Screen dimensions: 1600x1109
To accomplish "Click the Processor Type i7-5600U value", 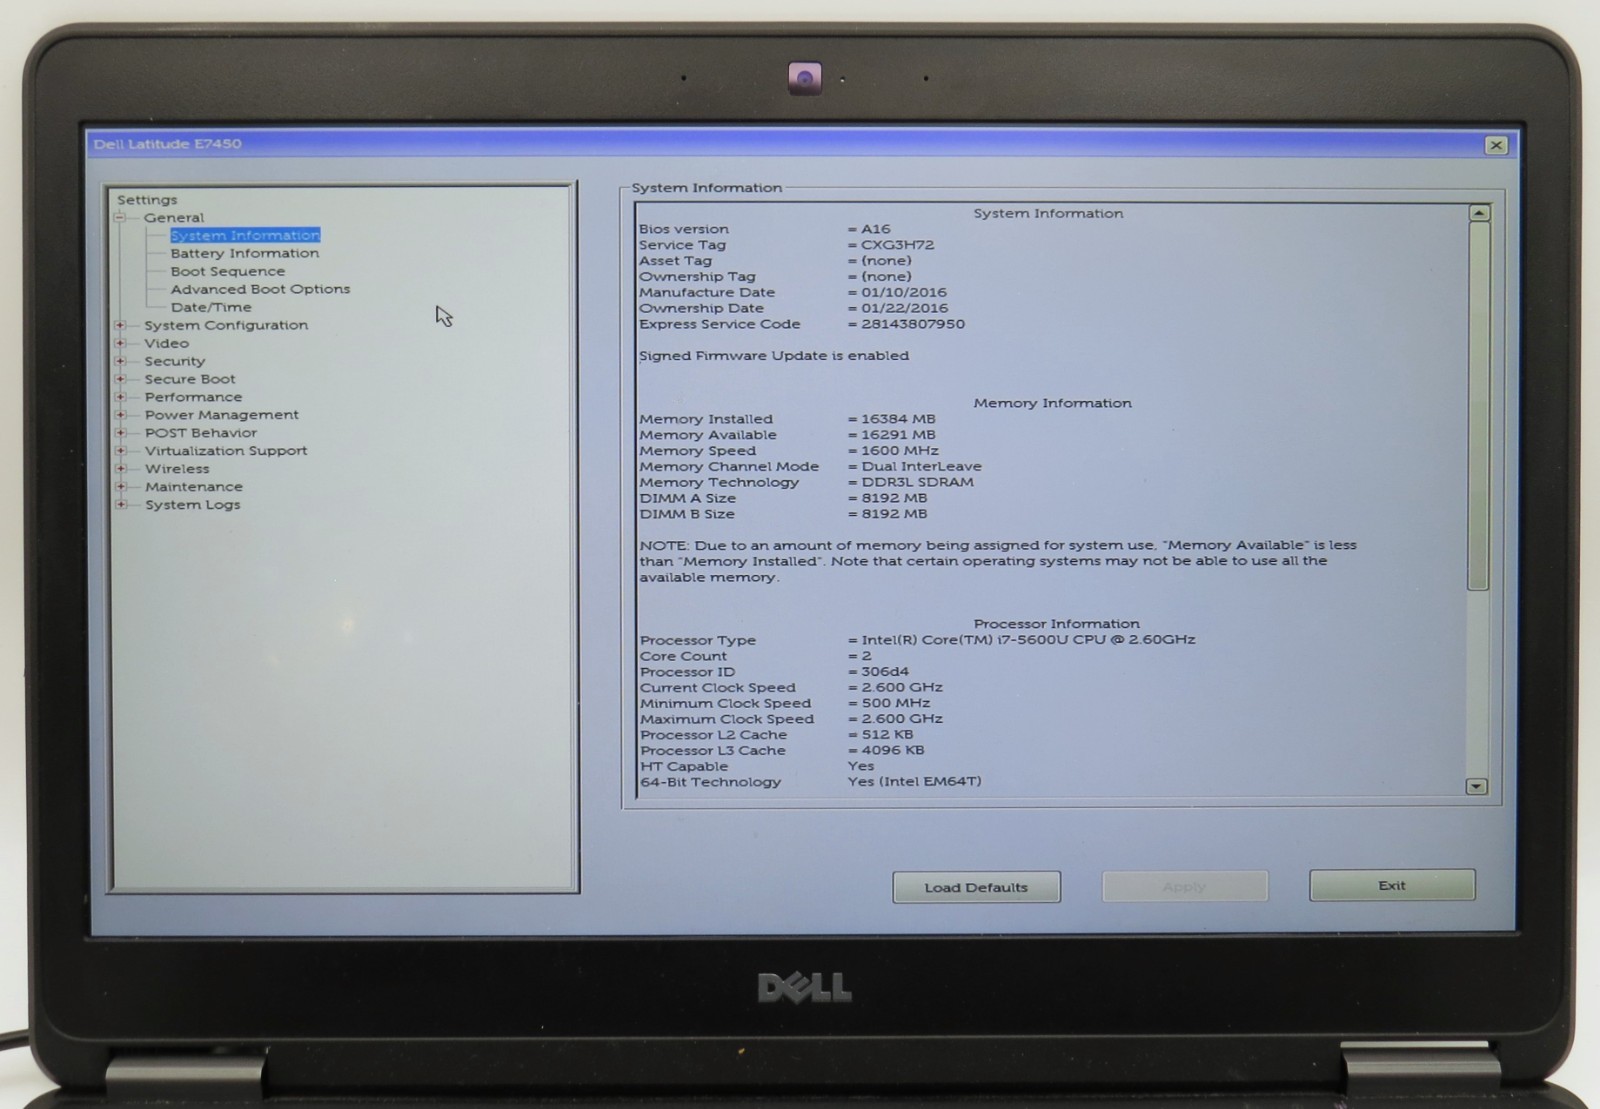I will pos(1028,640).
